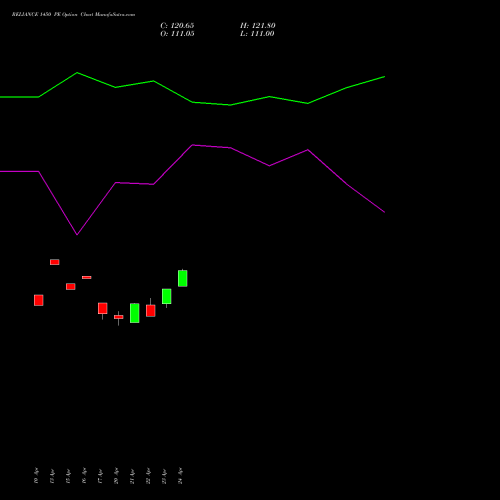Click the close price value C: 120.65
Screen dimensions: 500x500
[177, 26]
